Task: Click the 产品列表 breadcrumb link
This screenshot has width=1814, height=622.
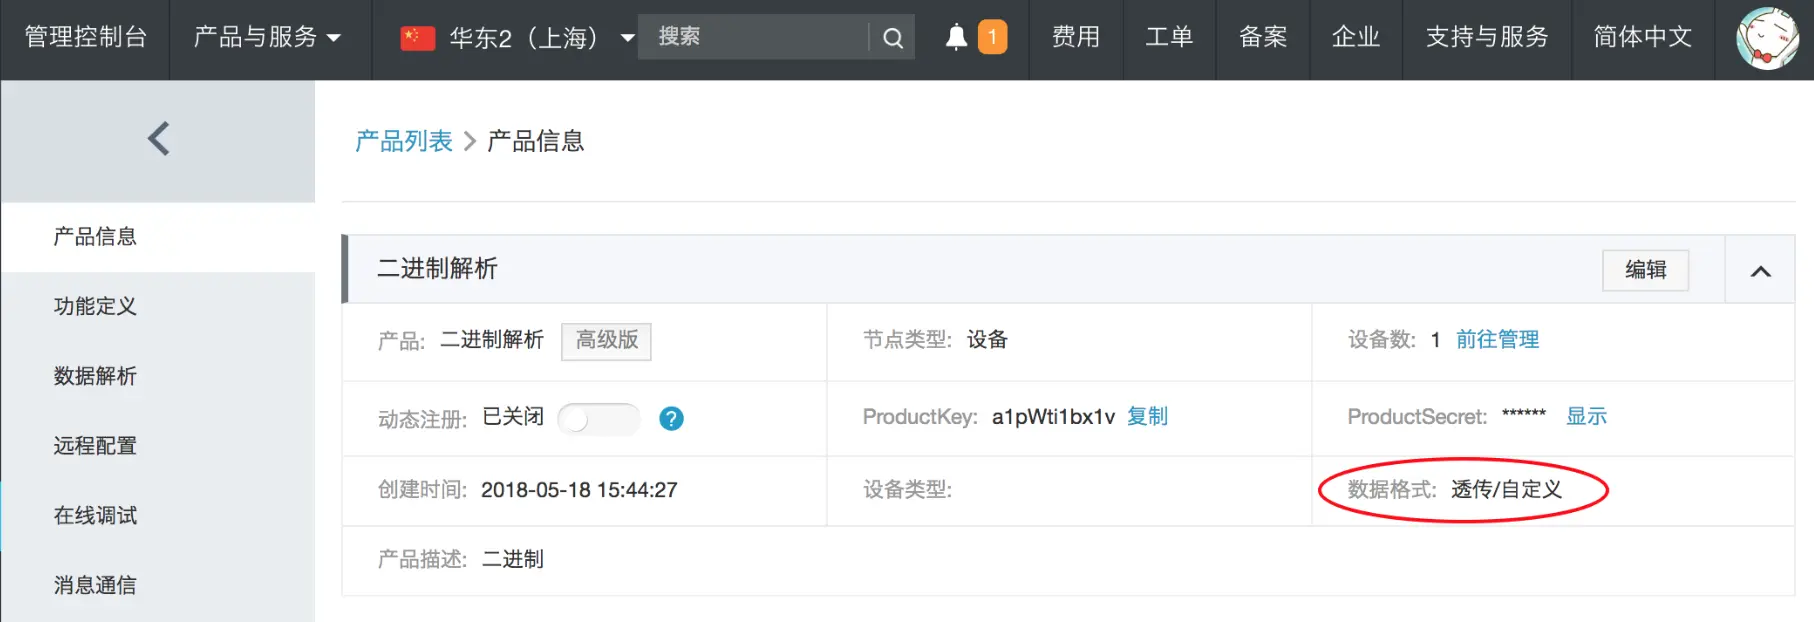Action: [404, 141]
